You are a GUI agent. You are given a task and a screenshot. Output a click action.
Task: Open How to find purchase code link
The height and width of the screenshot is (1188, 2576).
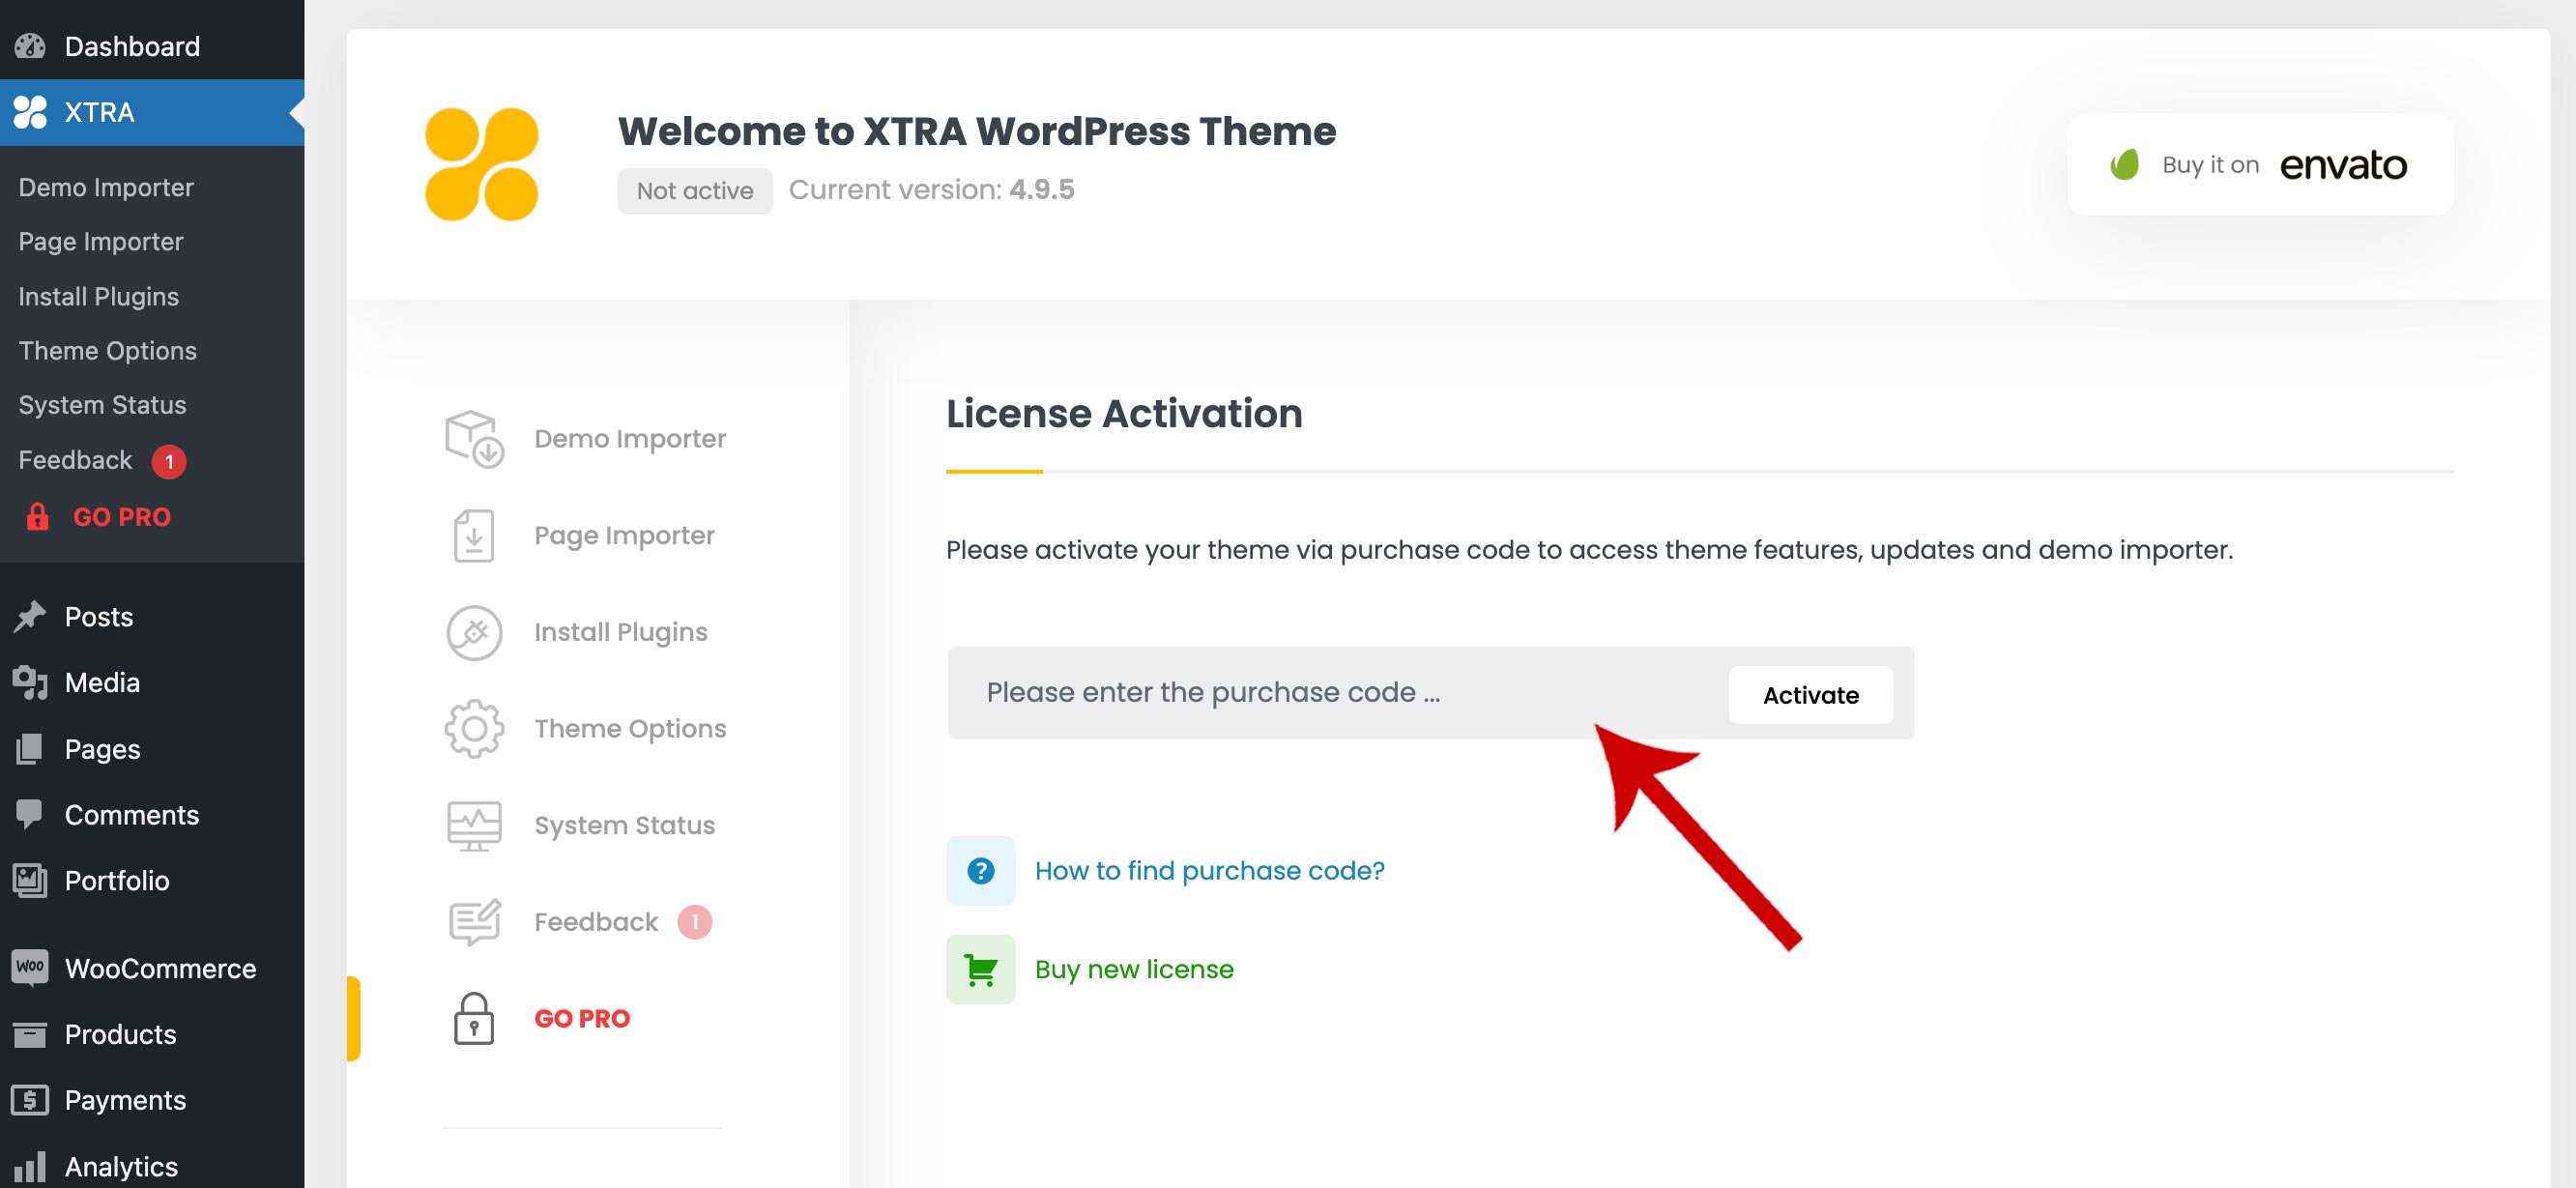1208,870
